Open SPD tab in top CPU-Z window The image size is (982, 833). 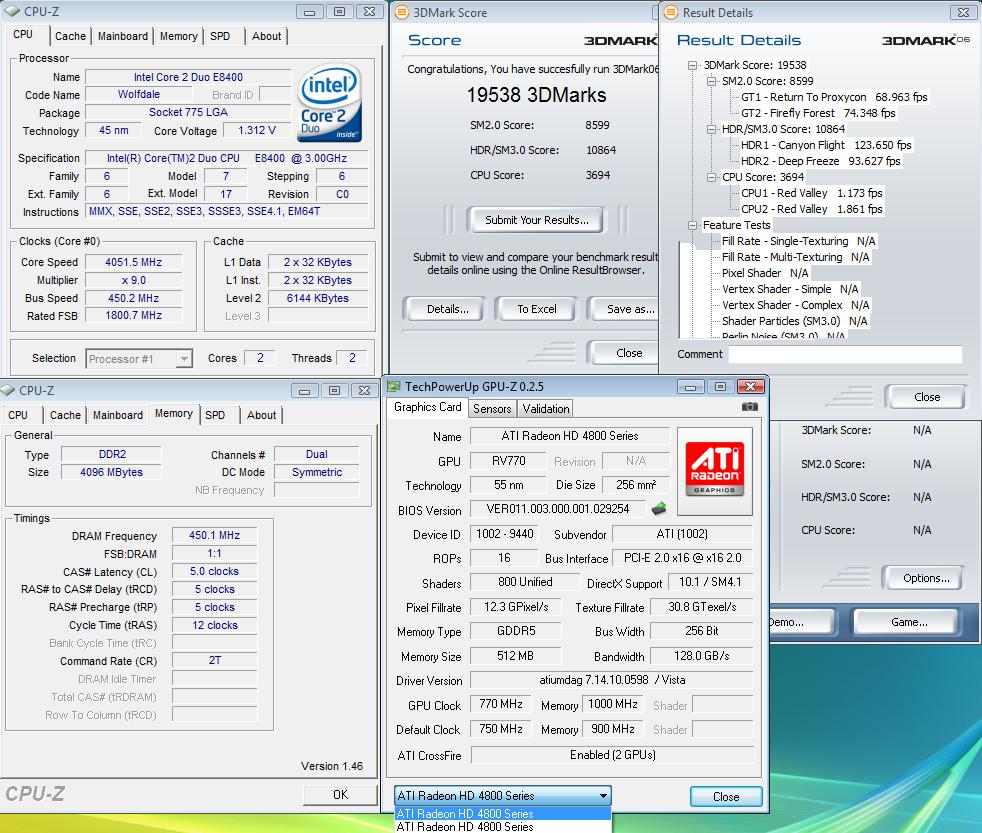pos(220,36)
